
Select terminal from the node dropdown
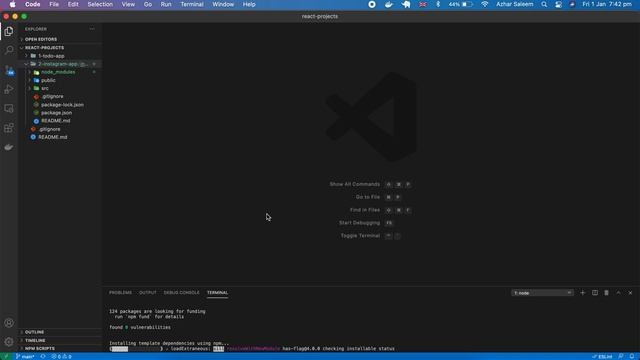[x=542, y=293]
